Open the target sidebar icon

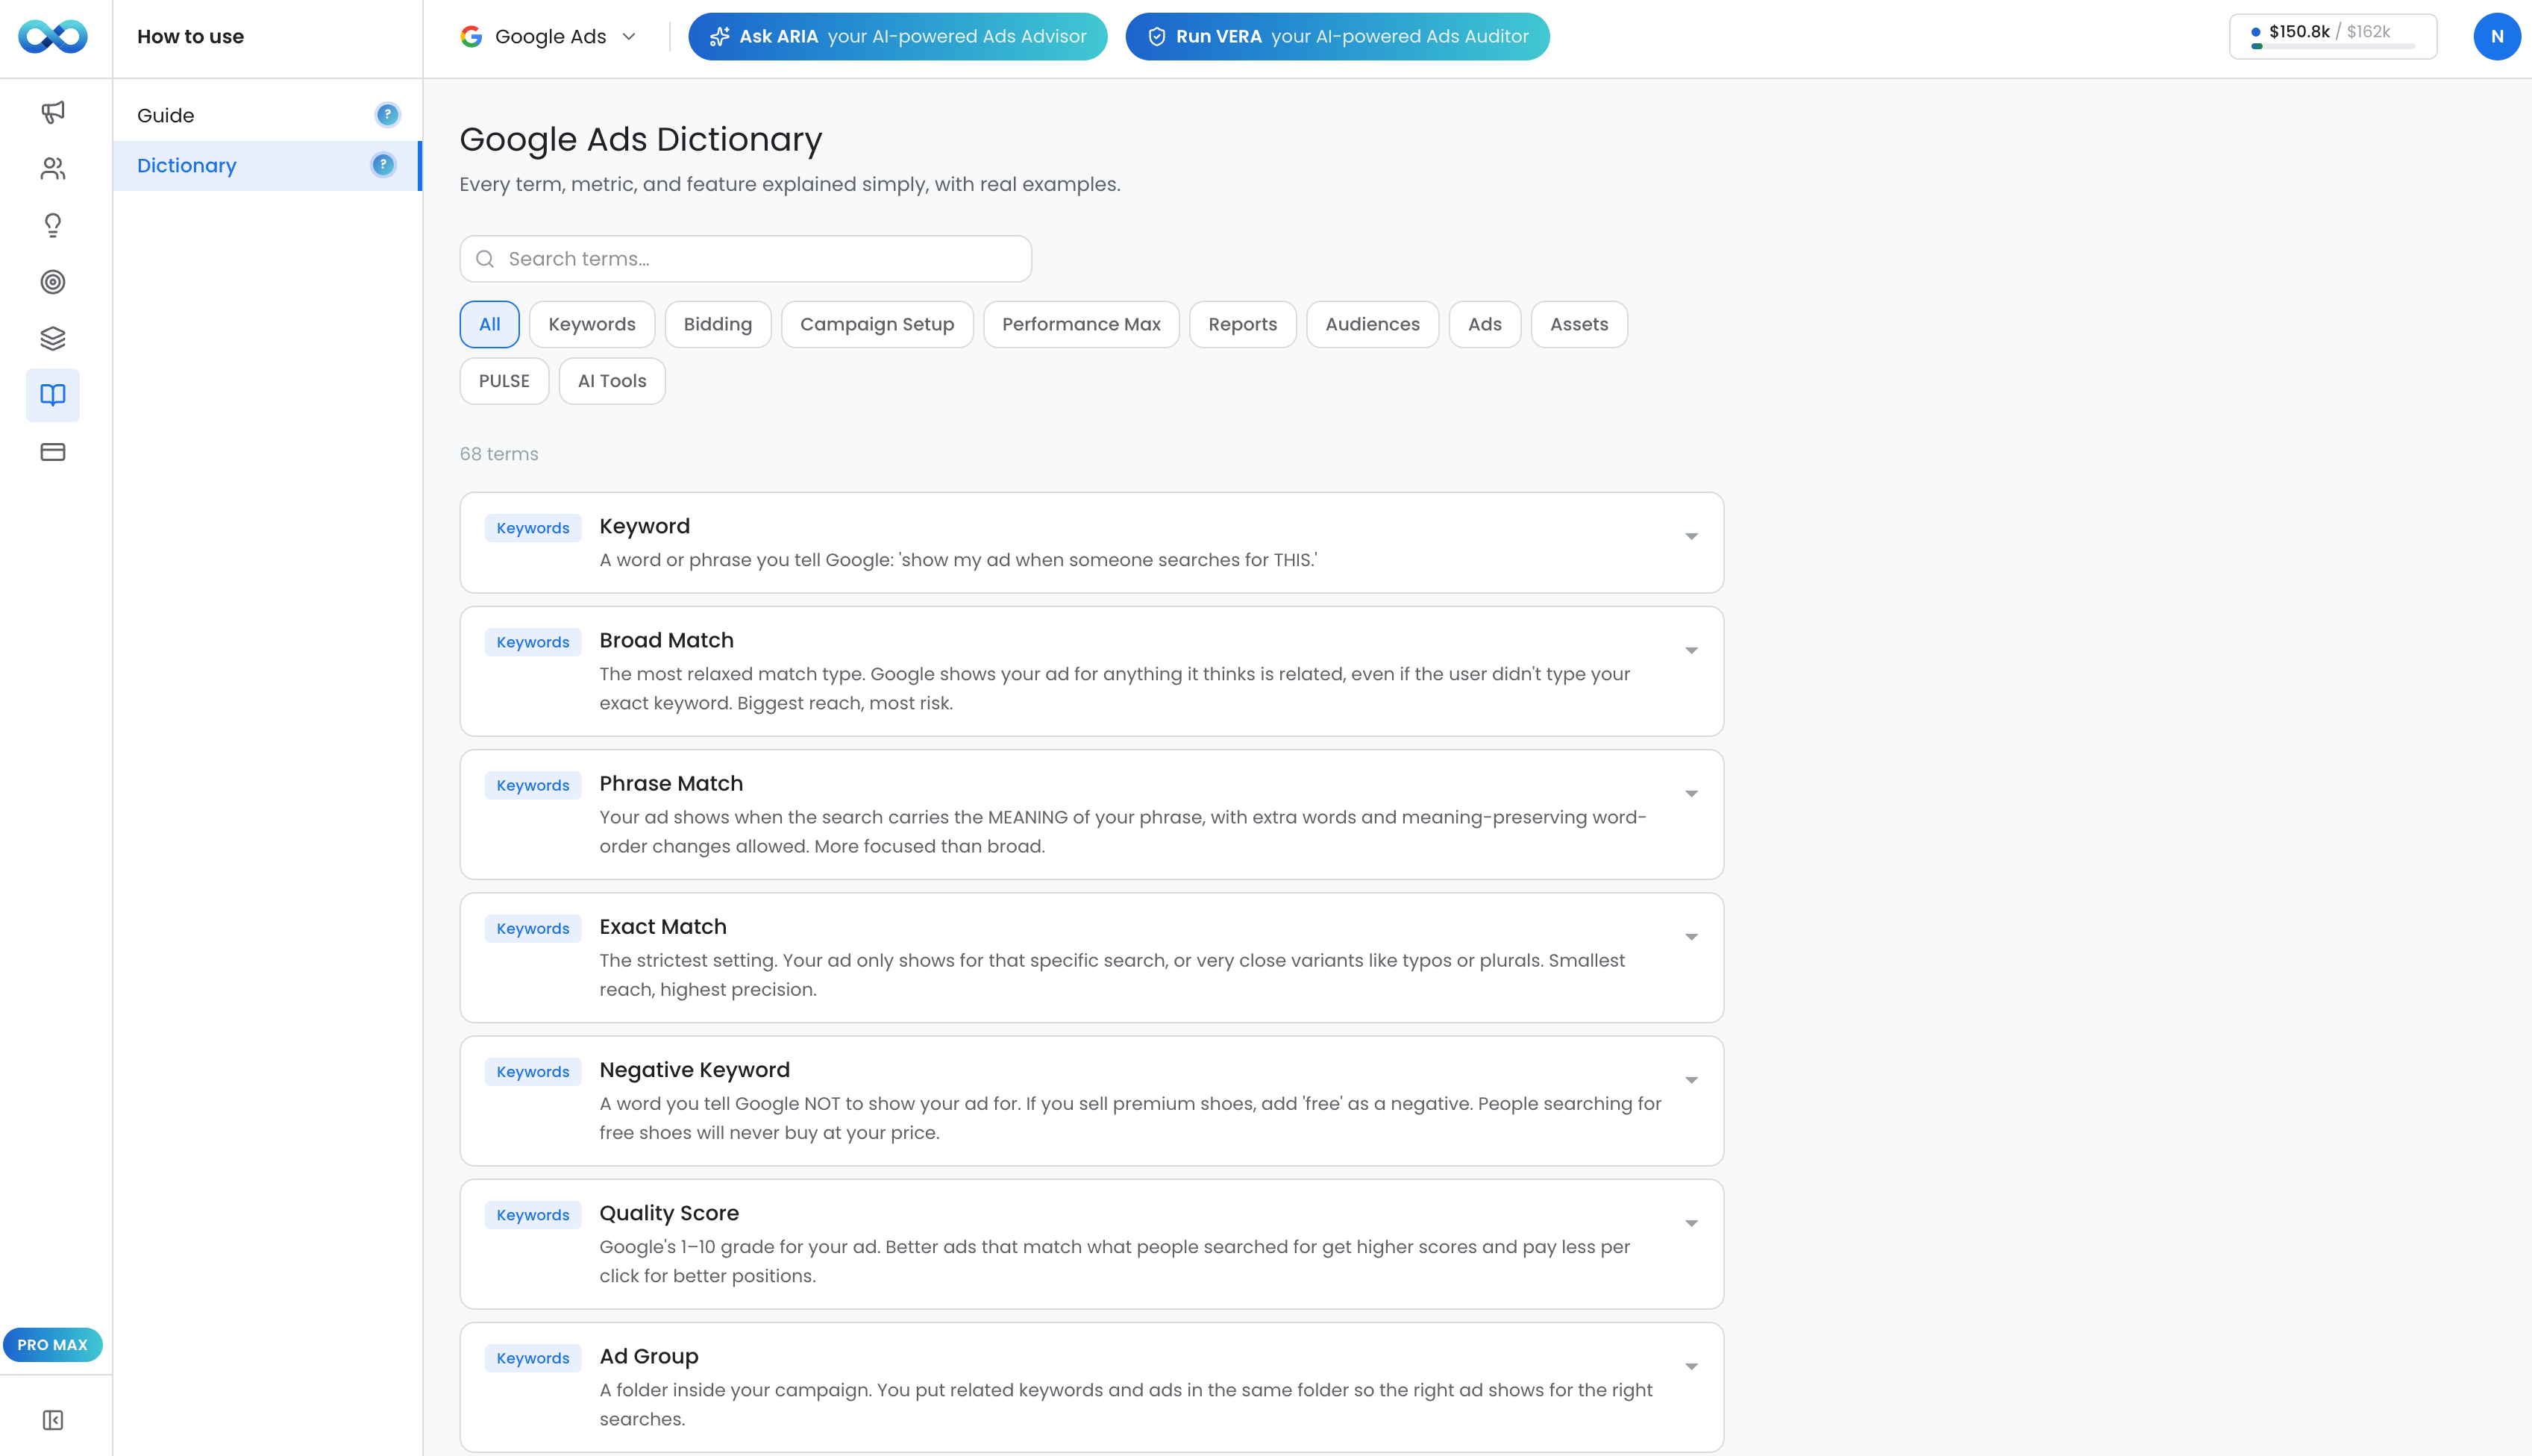tap(53, 282)
